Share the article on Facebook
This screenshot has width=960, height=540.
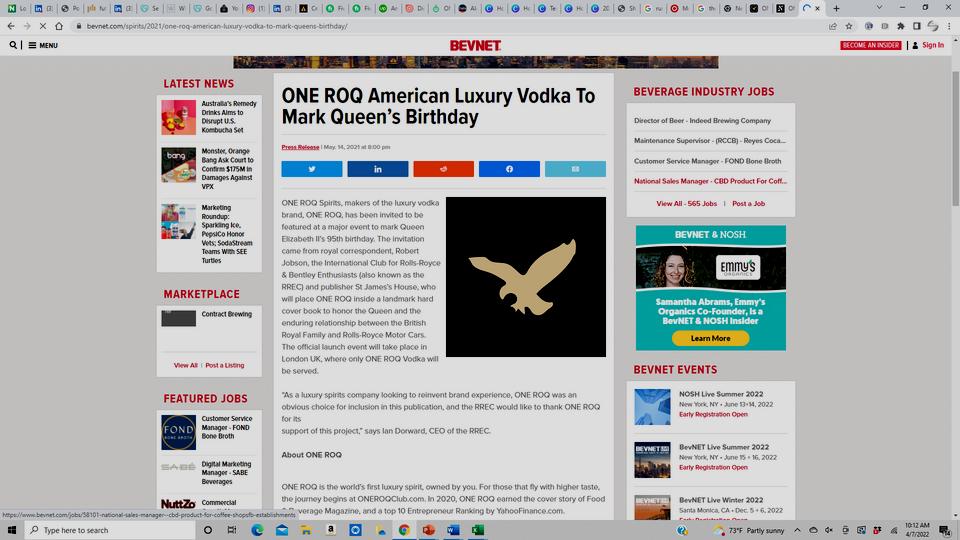(509, 169)
